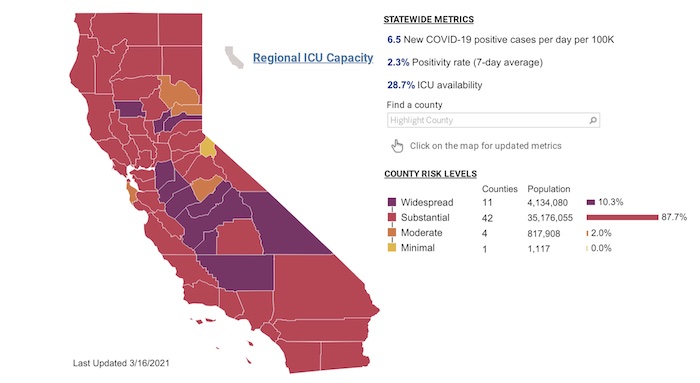Select the purple Widespread legend swatch

pos(392,202)
